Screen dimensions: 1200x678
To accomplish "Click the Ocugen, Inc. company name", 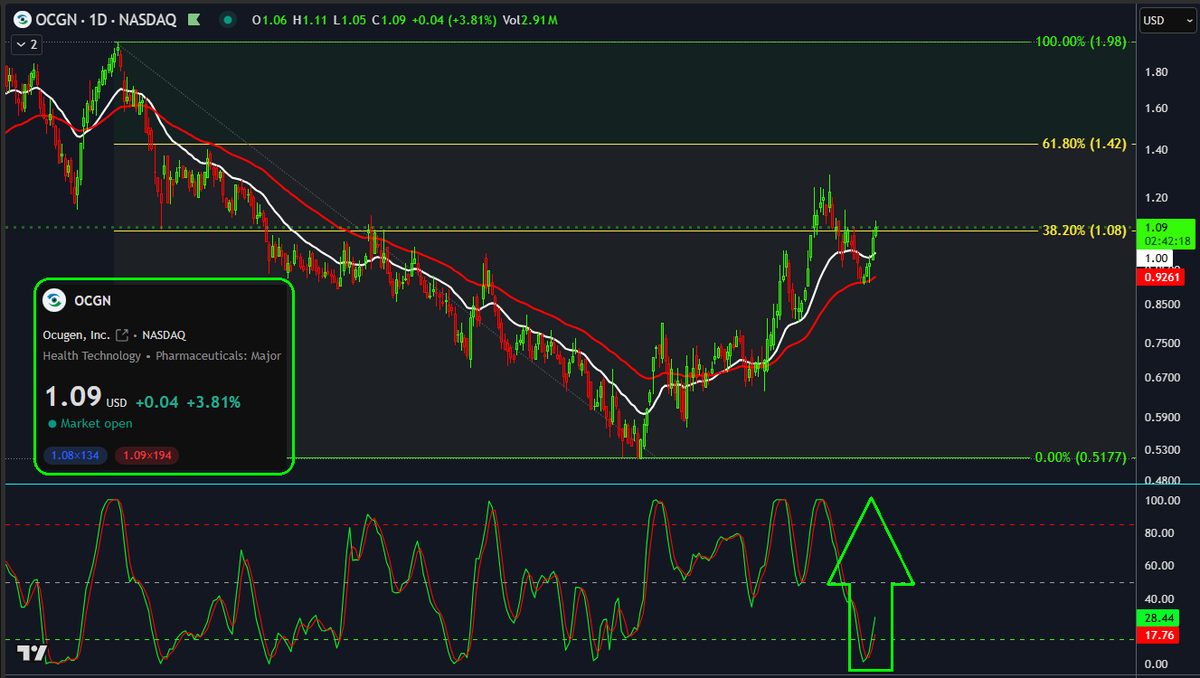I will (x=77, y=335).
